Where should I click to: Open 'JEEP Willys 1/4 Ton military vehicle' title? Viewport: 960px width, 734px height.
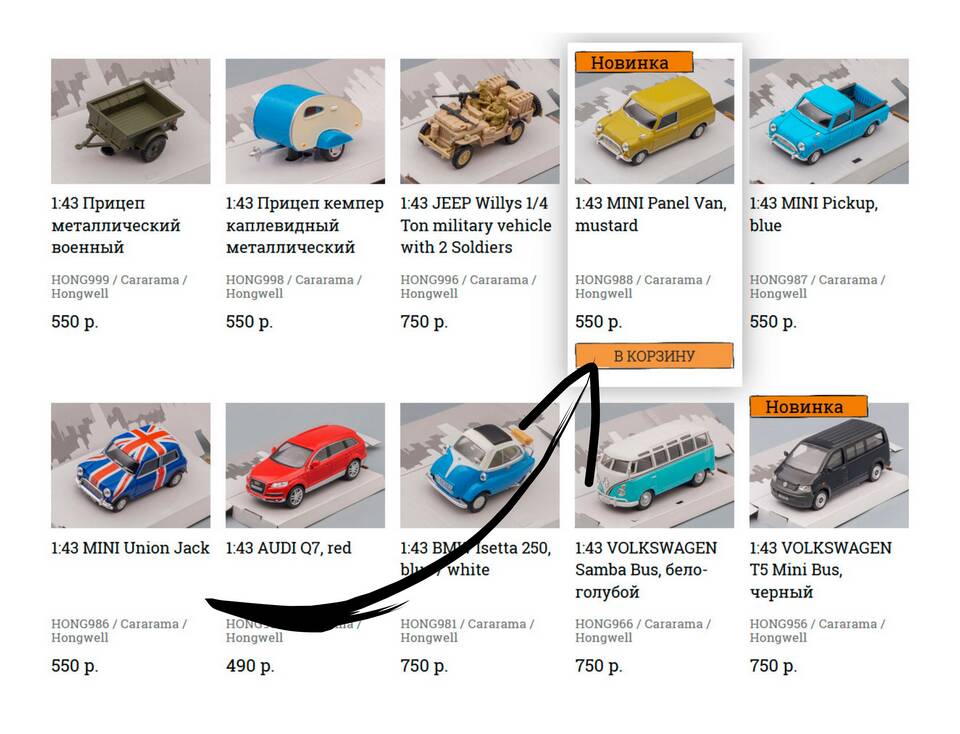pos(476,225)
